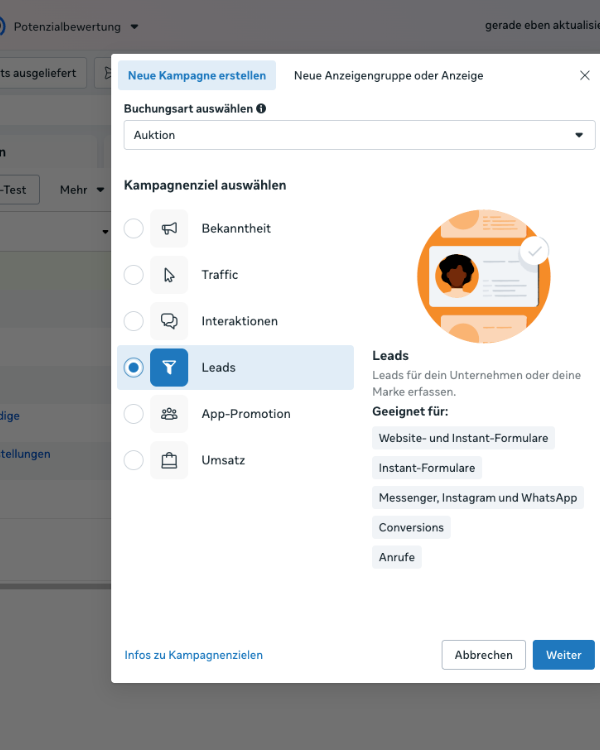Click the Traffic cursor icon
This screenshot has width=600, height=750.
tap(169, 275)
